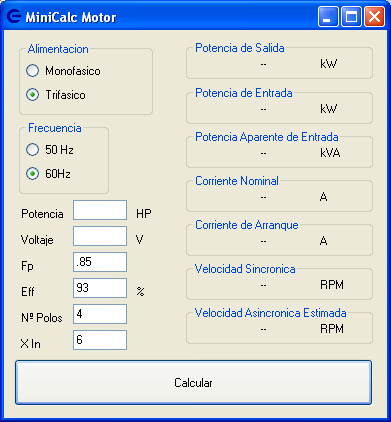Image resolution: width=391 pixels, height=422 pixels.
Task: Click the X In field showing 6
Action: 100,340
